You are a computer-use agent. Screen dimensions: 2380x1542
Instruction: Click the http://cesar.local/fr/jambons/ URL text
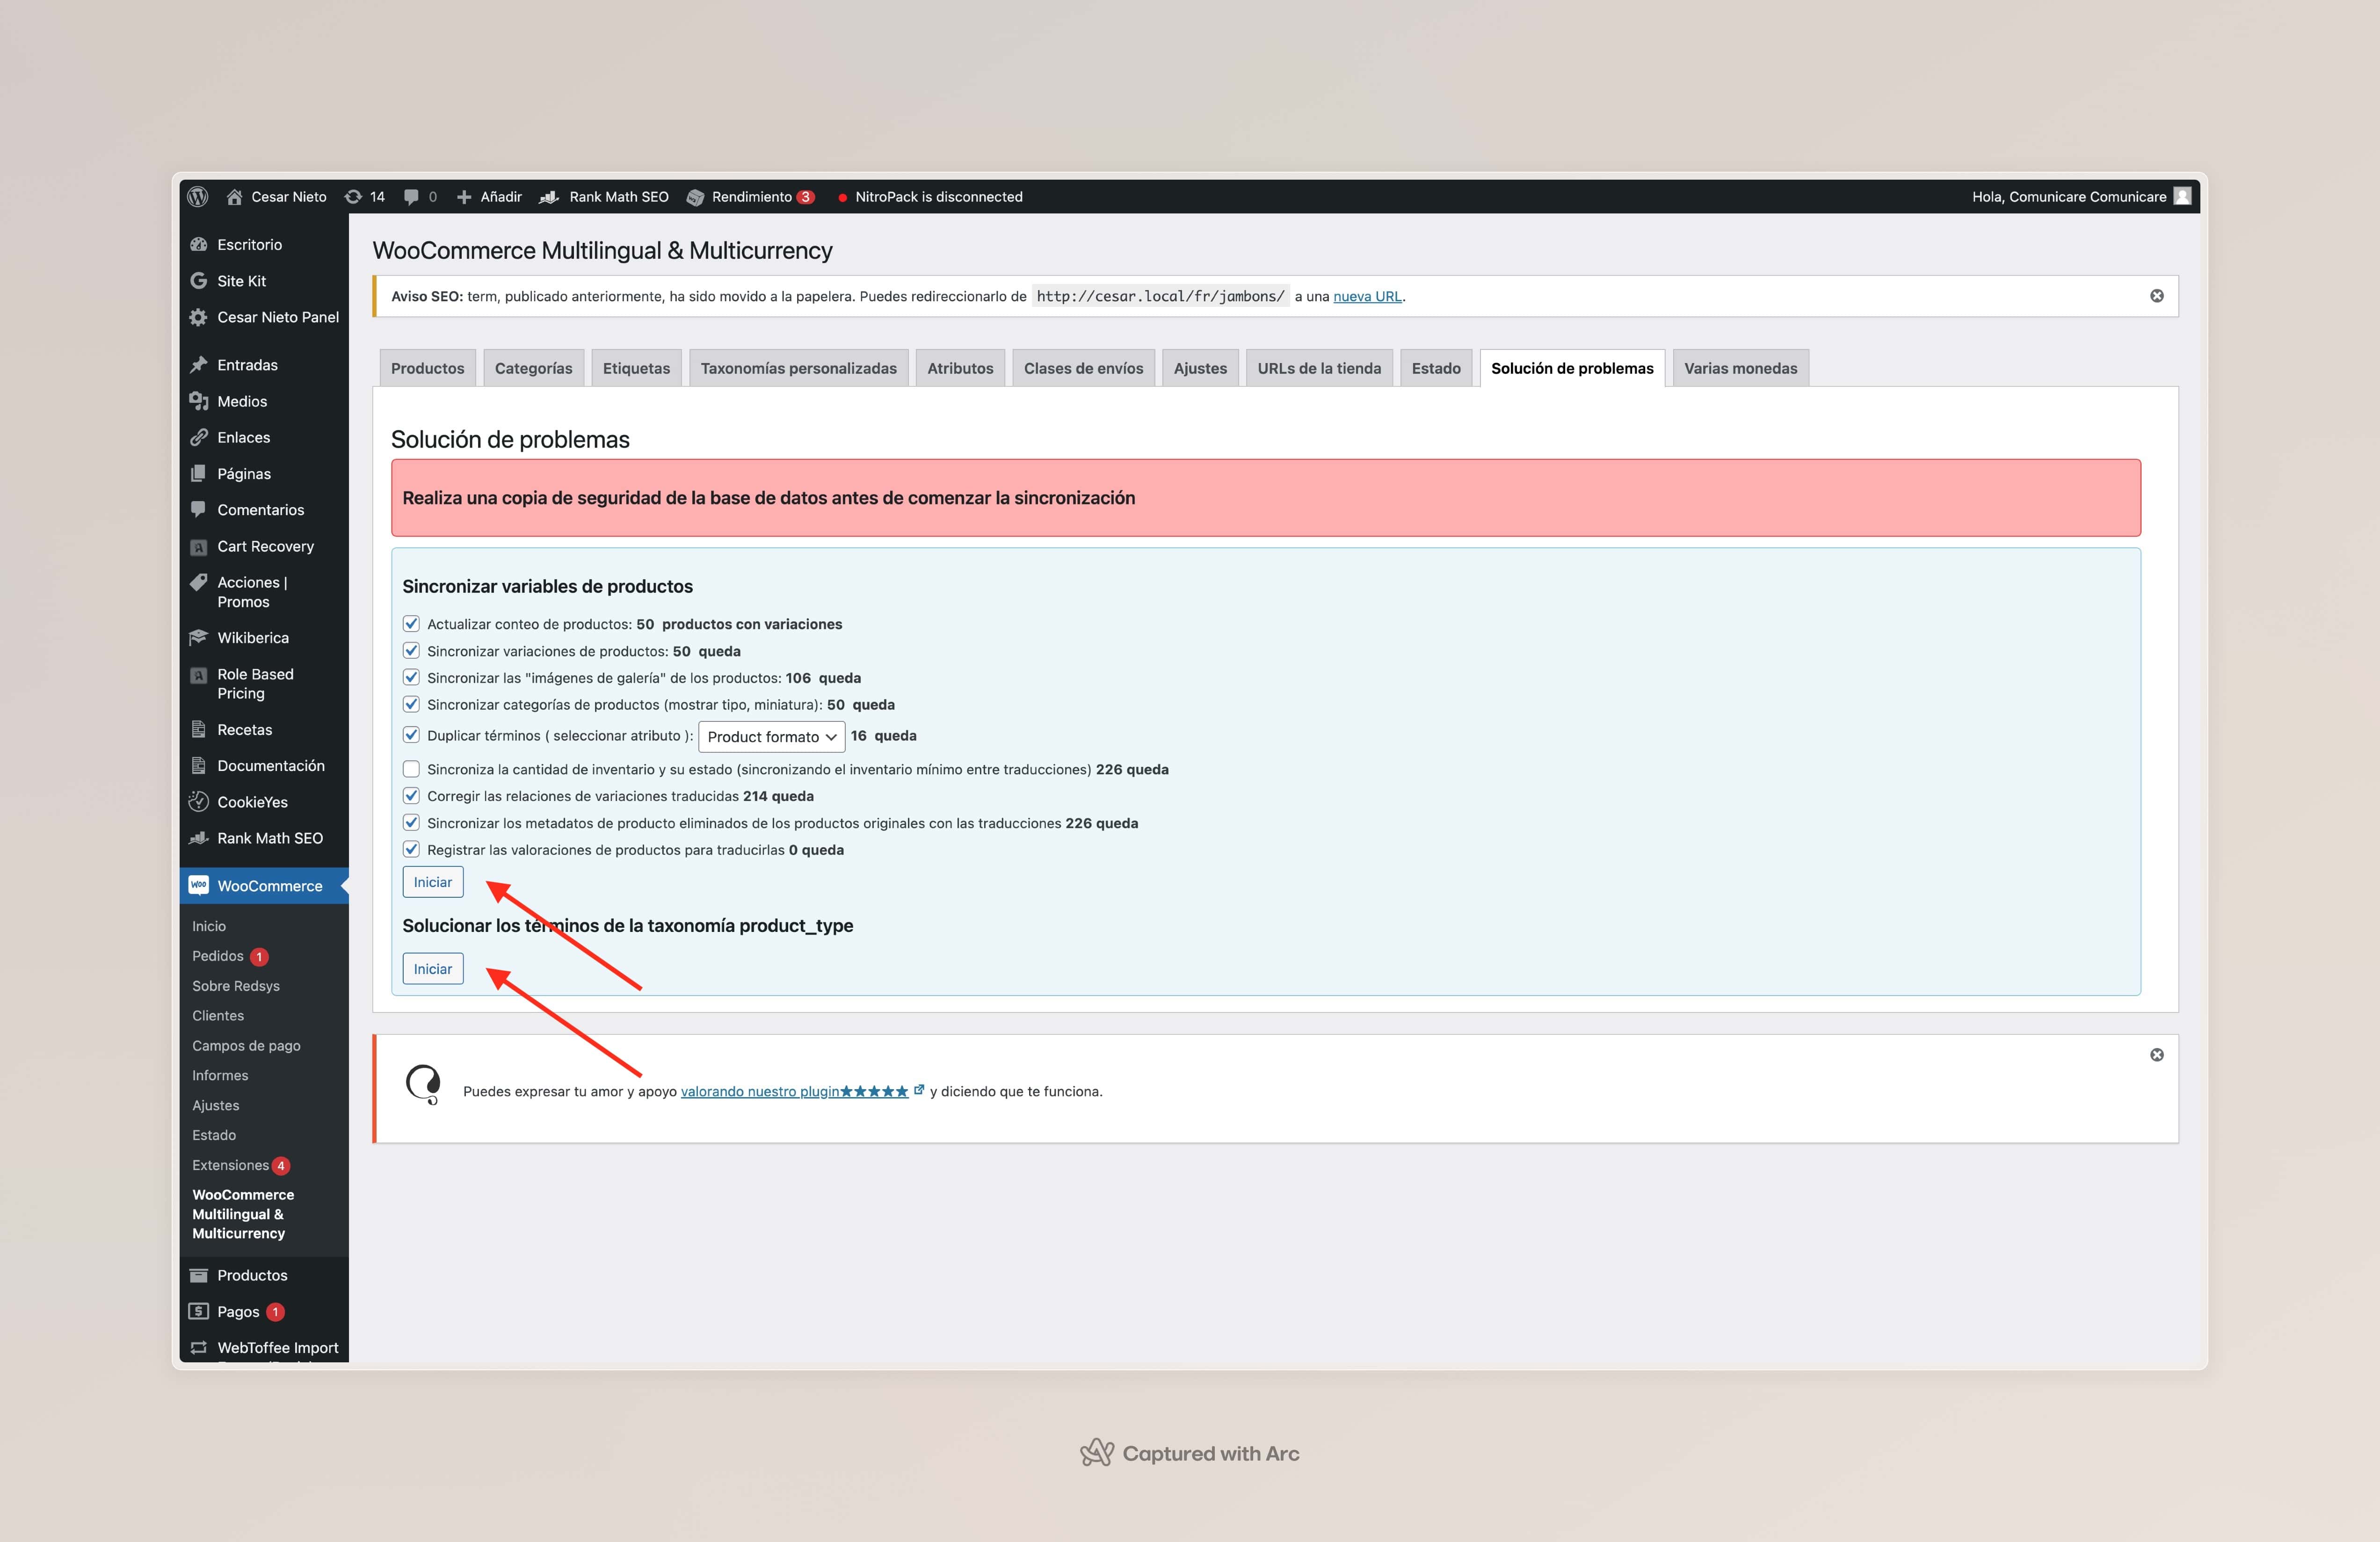click(1160, 296)
